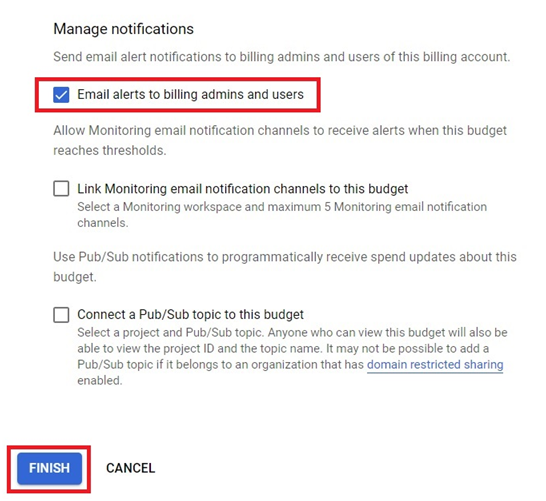
Task: Click the 'Send email alert notifications' description text
Action: [282, 57]
